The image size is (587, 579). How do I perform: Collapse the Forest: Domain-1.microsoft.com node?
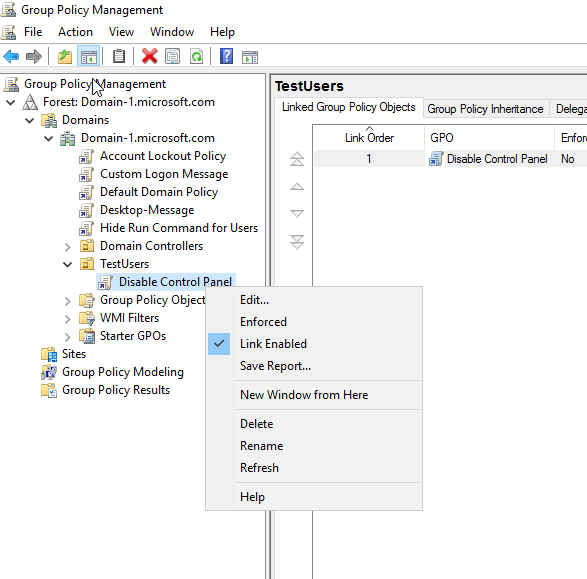pos(11,102)
